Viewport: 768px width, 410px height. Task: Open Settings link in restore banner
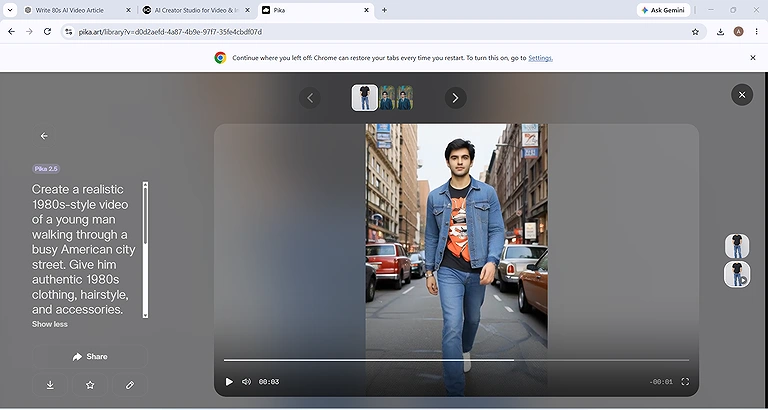point(540,58)
